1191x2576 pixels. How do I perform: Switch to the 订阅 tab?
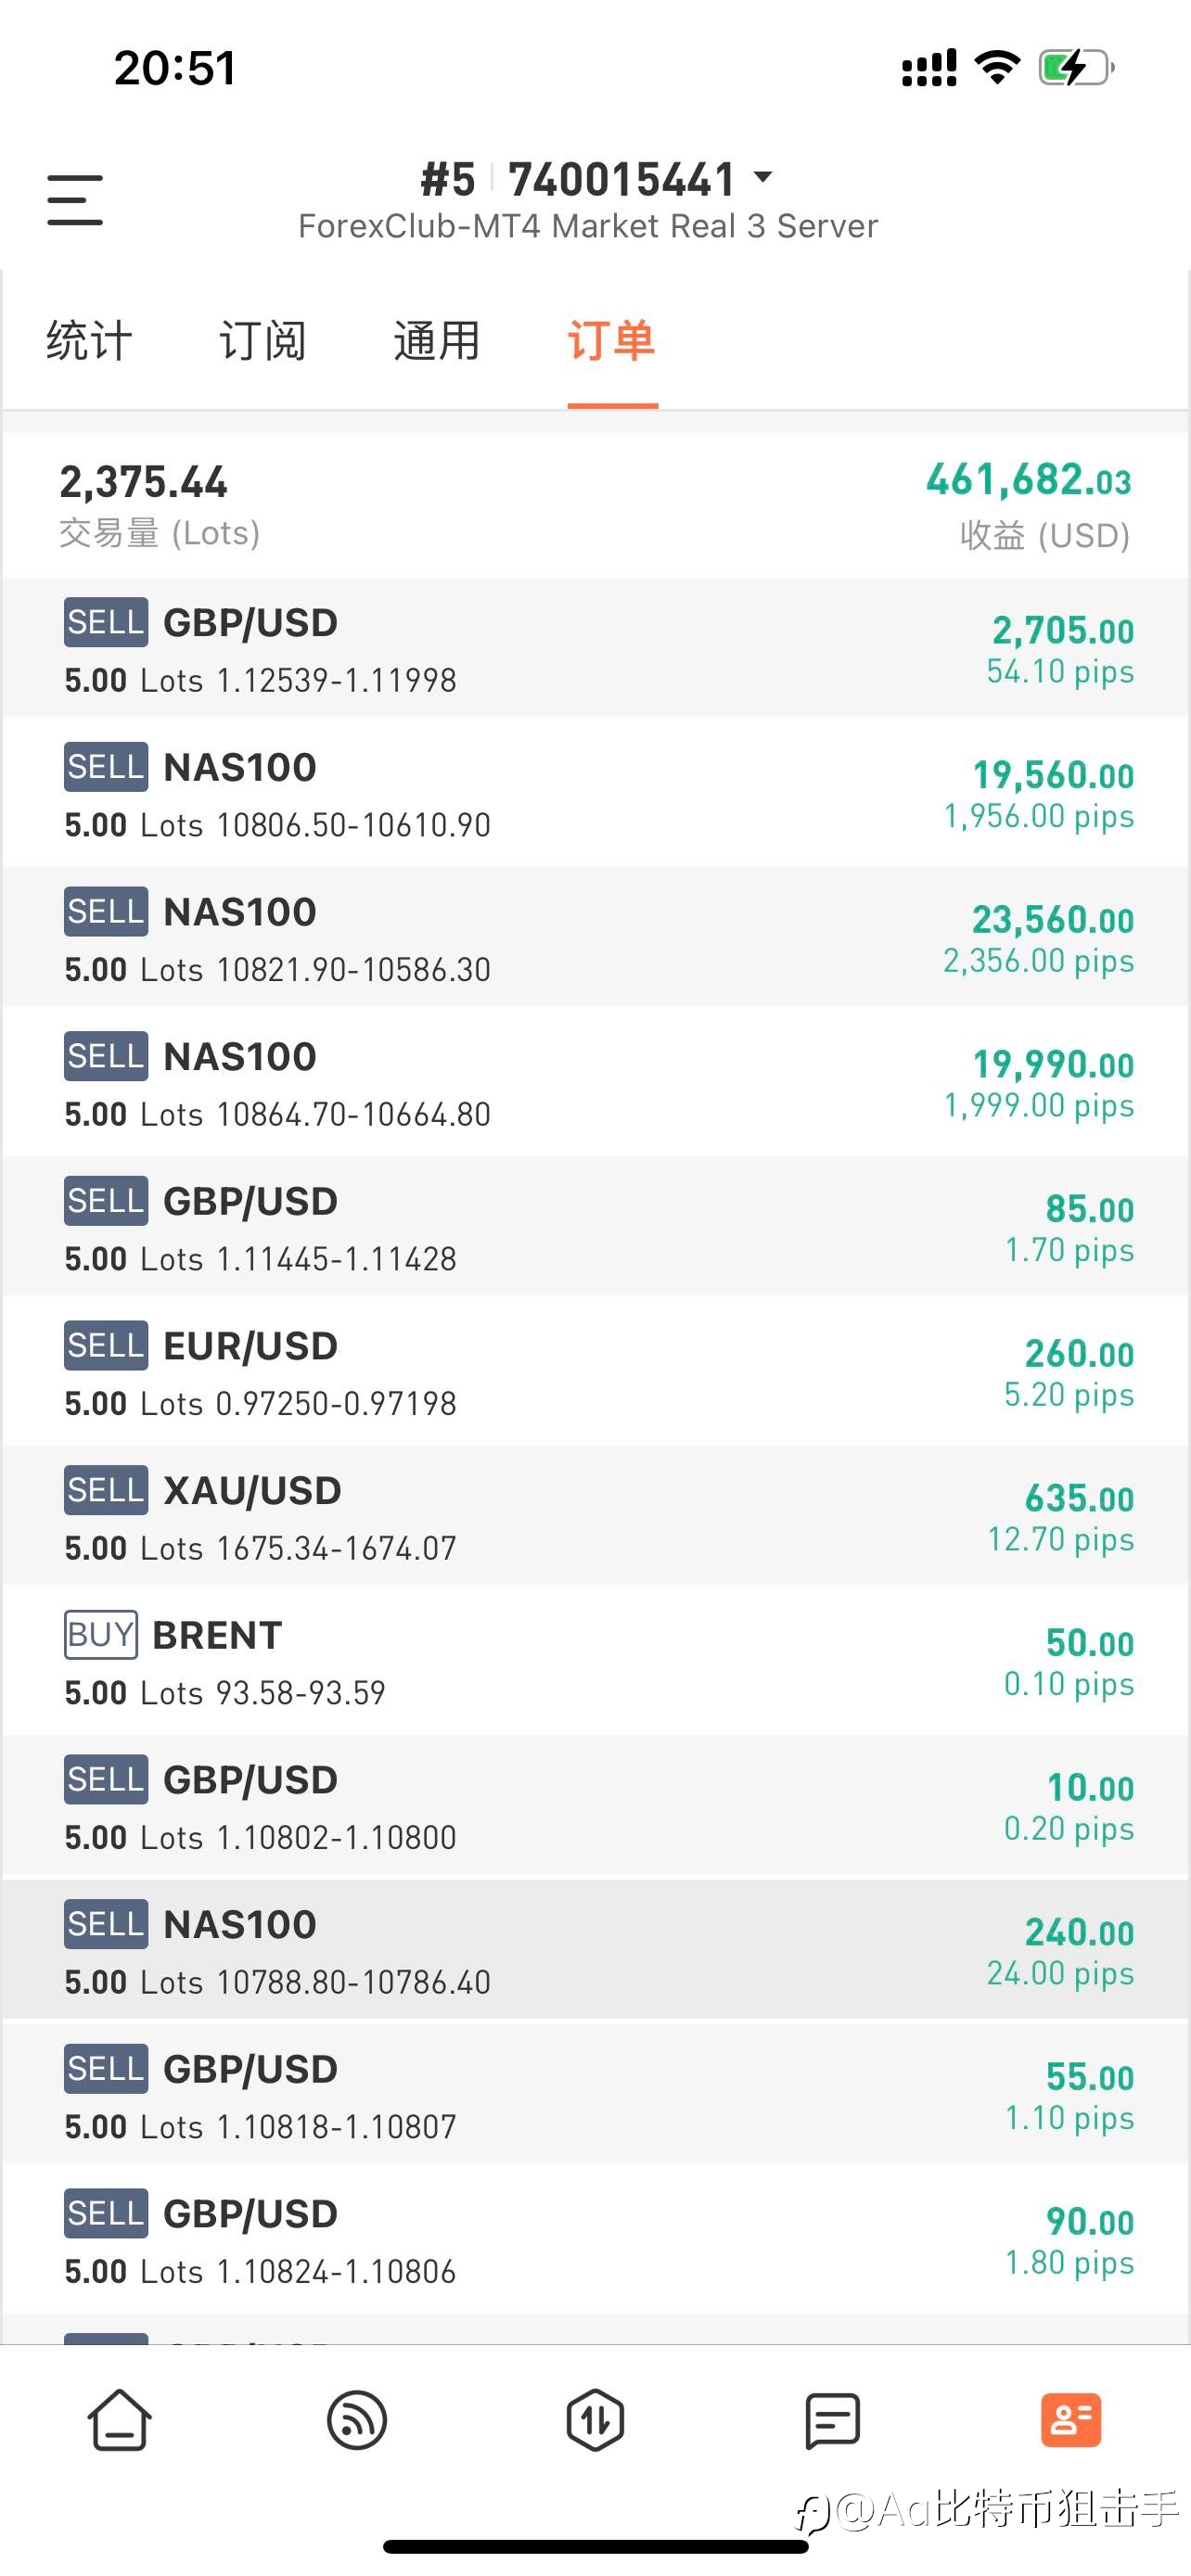(263, 340)
